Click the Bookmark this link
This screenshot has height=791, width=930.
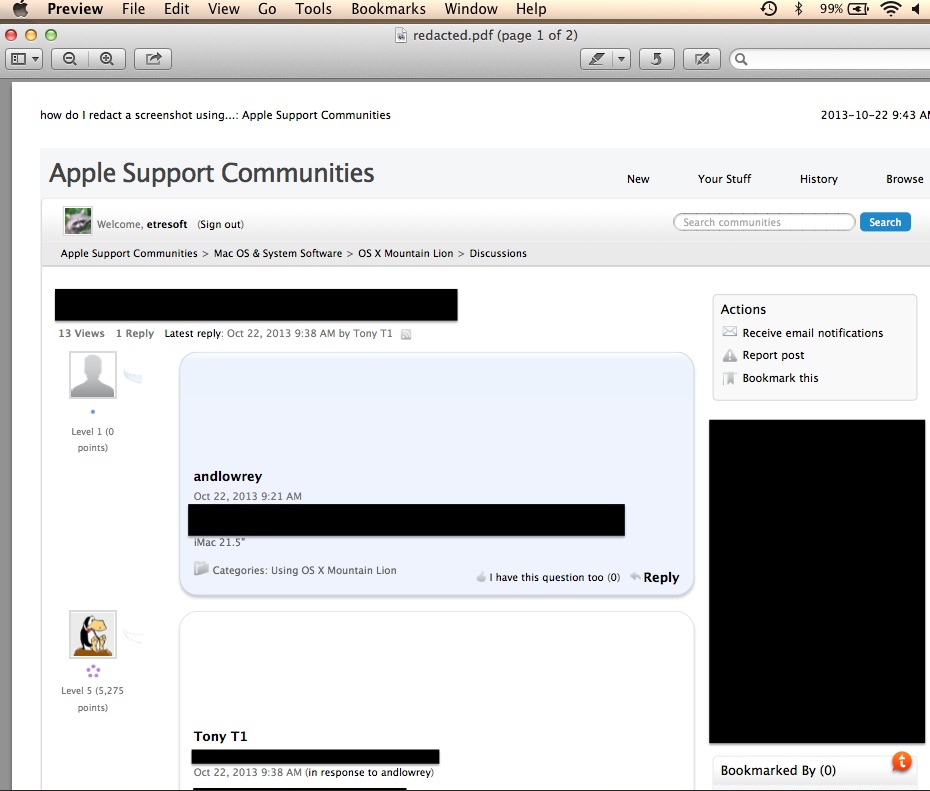(x=780, y=378)
